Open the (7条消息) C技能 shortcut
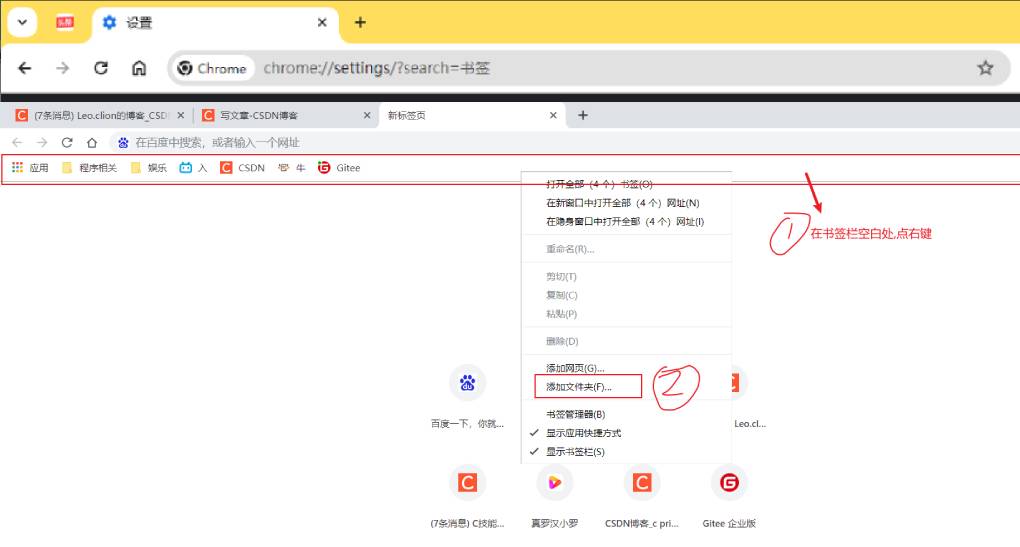The image size is (1020, 547). point(467,496)
